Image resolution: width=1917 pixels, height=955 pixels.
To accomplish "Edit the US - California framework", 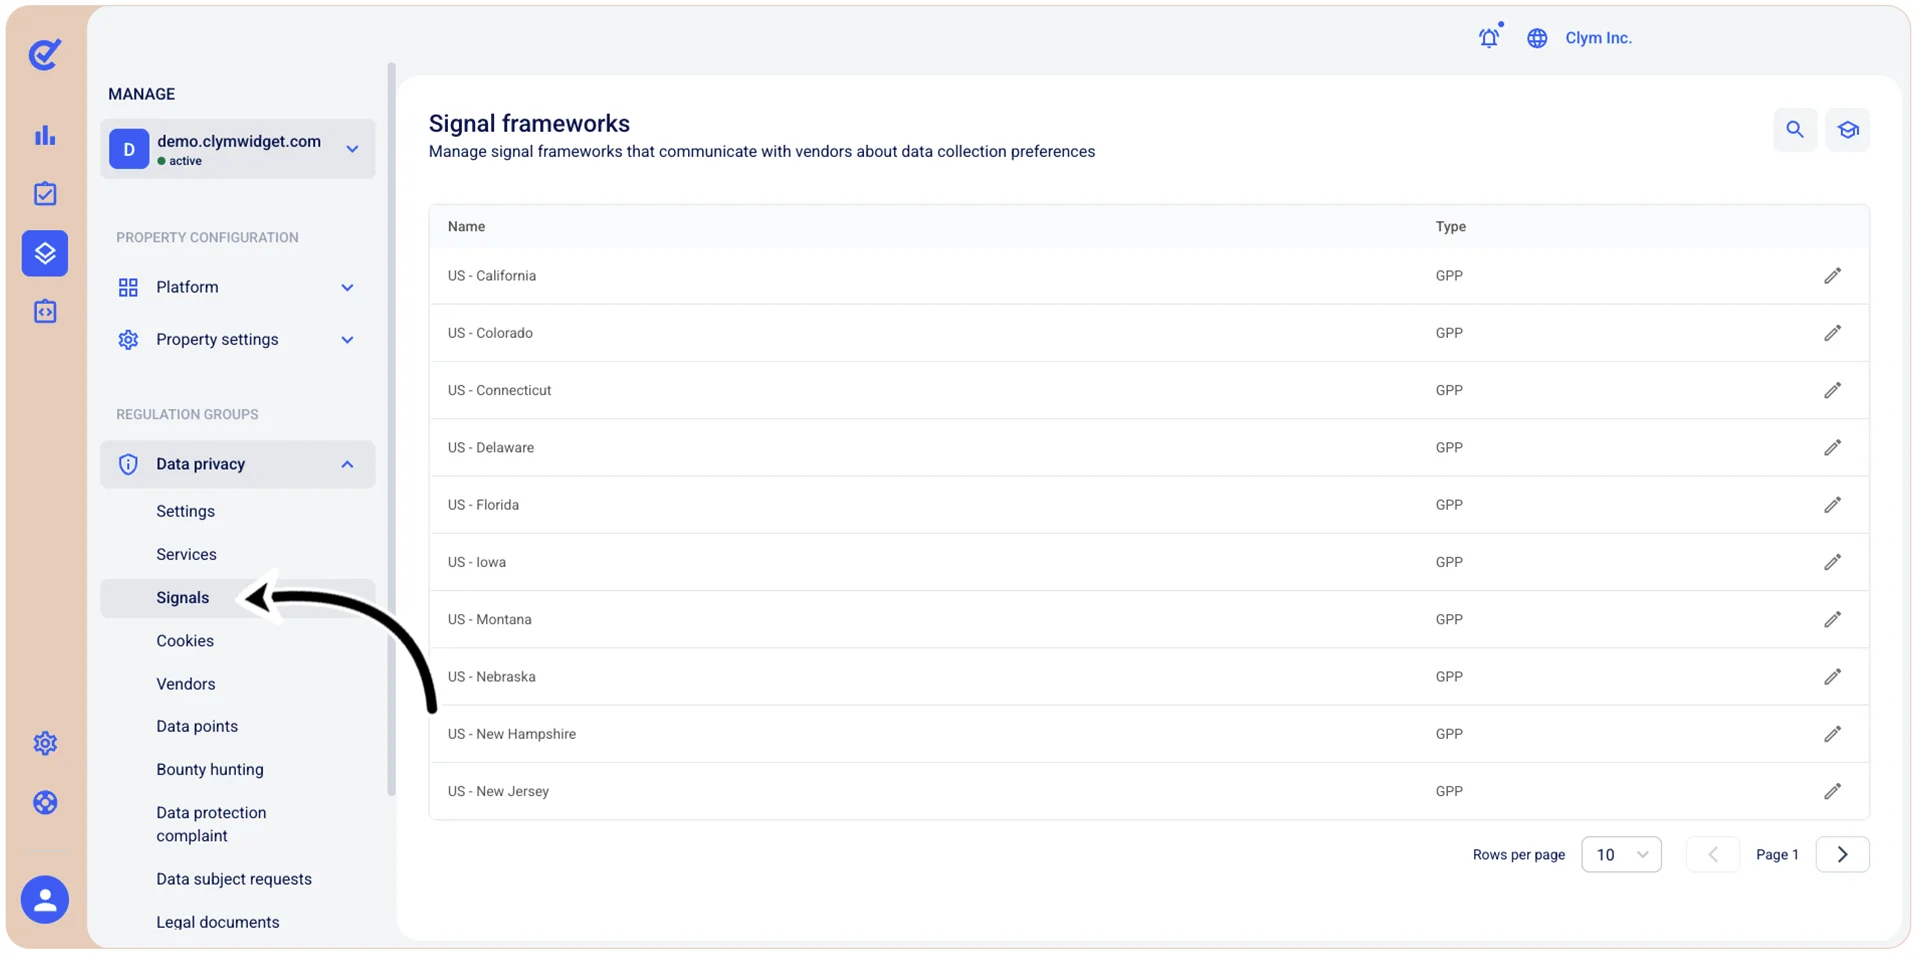I will pos(1832,276).
